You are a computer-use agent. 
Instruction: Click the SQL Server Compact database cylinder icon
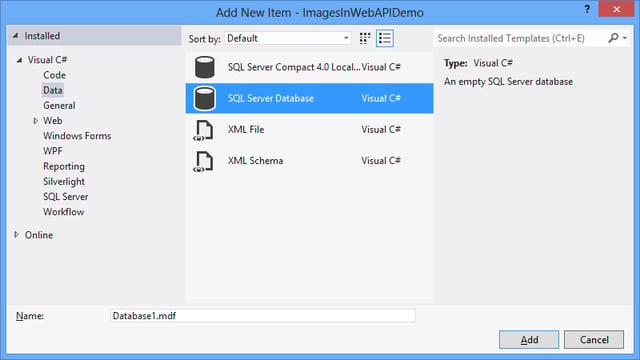204,67
